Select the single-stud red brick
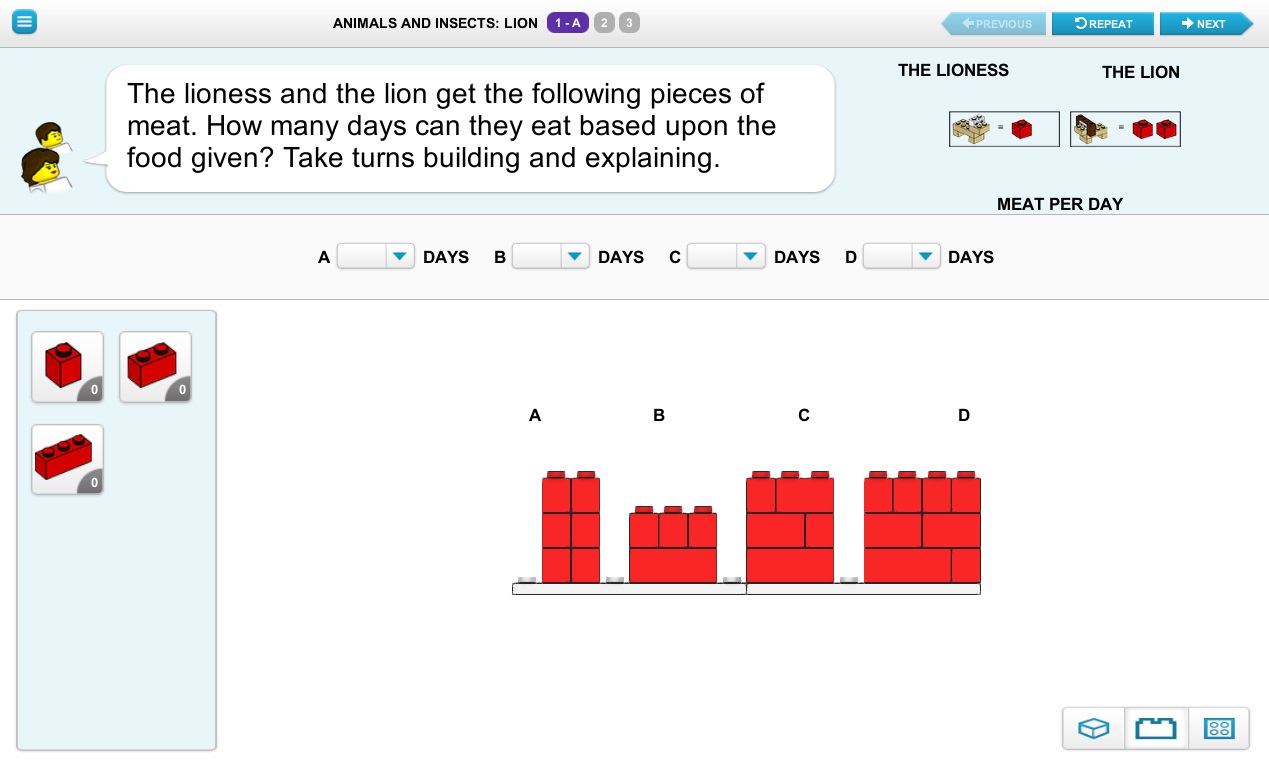The width and height of the screenshot is (1269, 761). 67,367
